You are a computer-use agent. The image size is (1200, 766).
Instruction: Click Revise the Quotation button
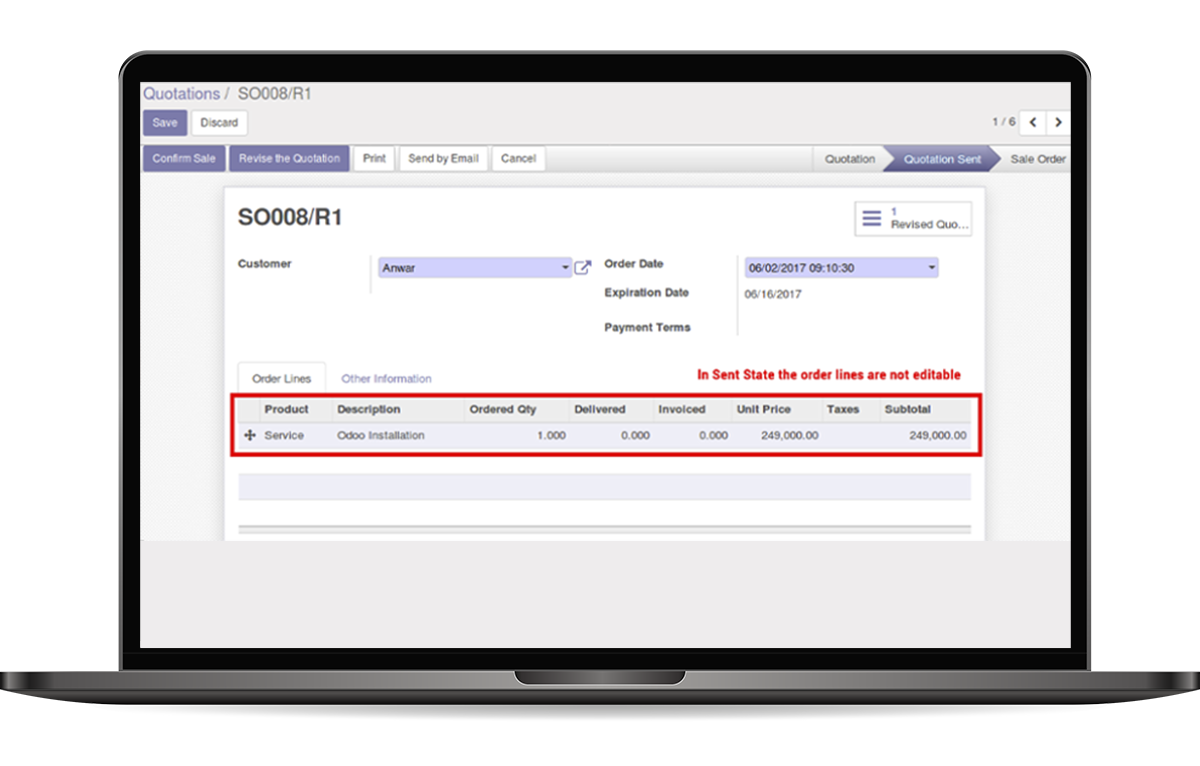point(289,158)
